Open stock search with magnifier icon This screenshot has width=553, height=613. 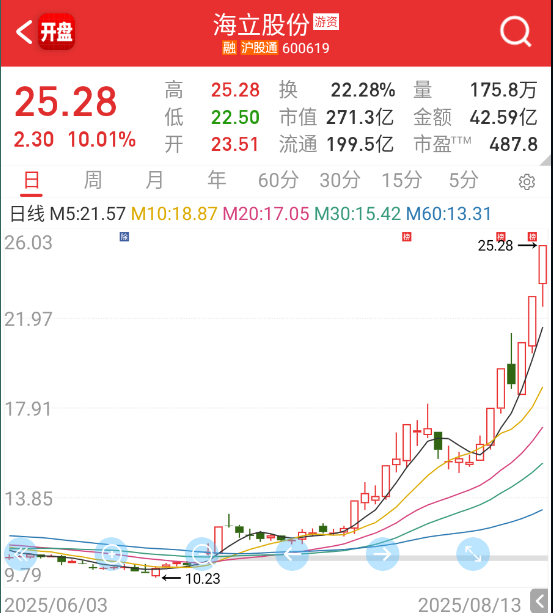coord(515,31)
